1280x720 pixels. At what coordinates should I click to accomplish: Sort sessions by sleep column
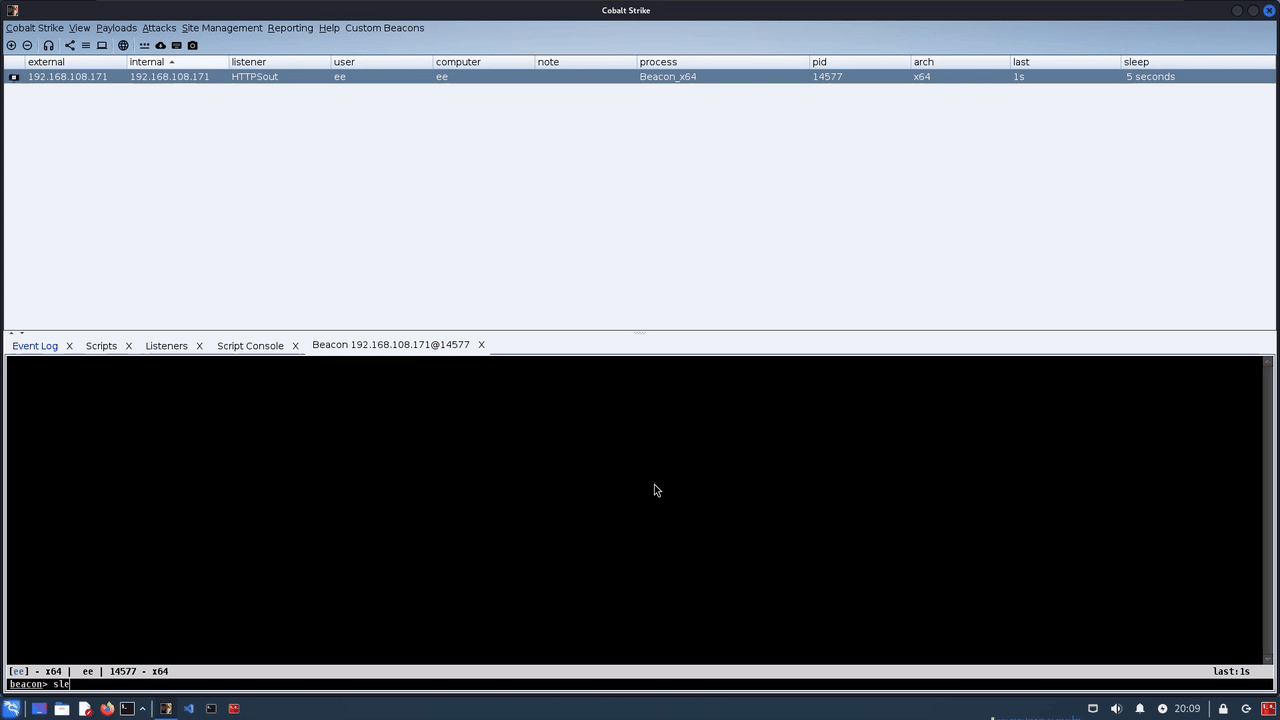click(1199, 62)
